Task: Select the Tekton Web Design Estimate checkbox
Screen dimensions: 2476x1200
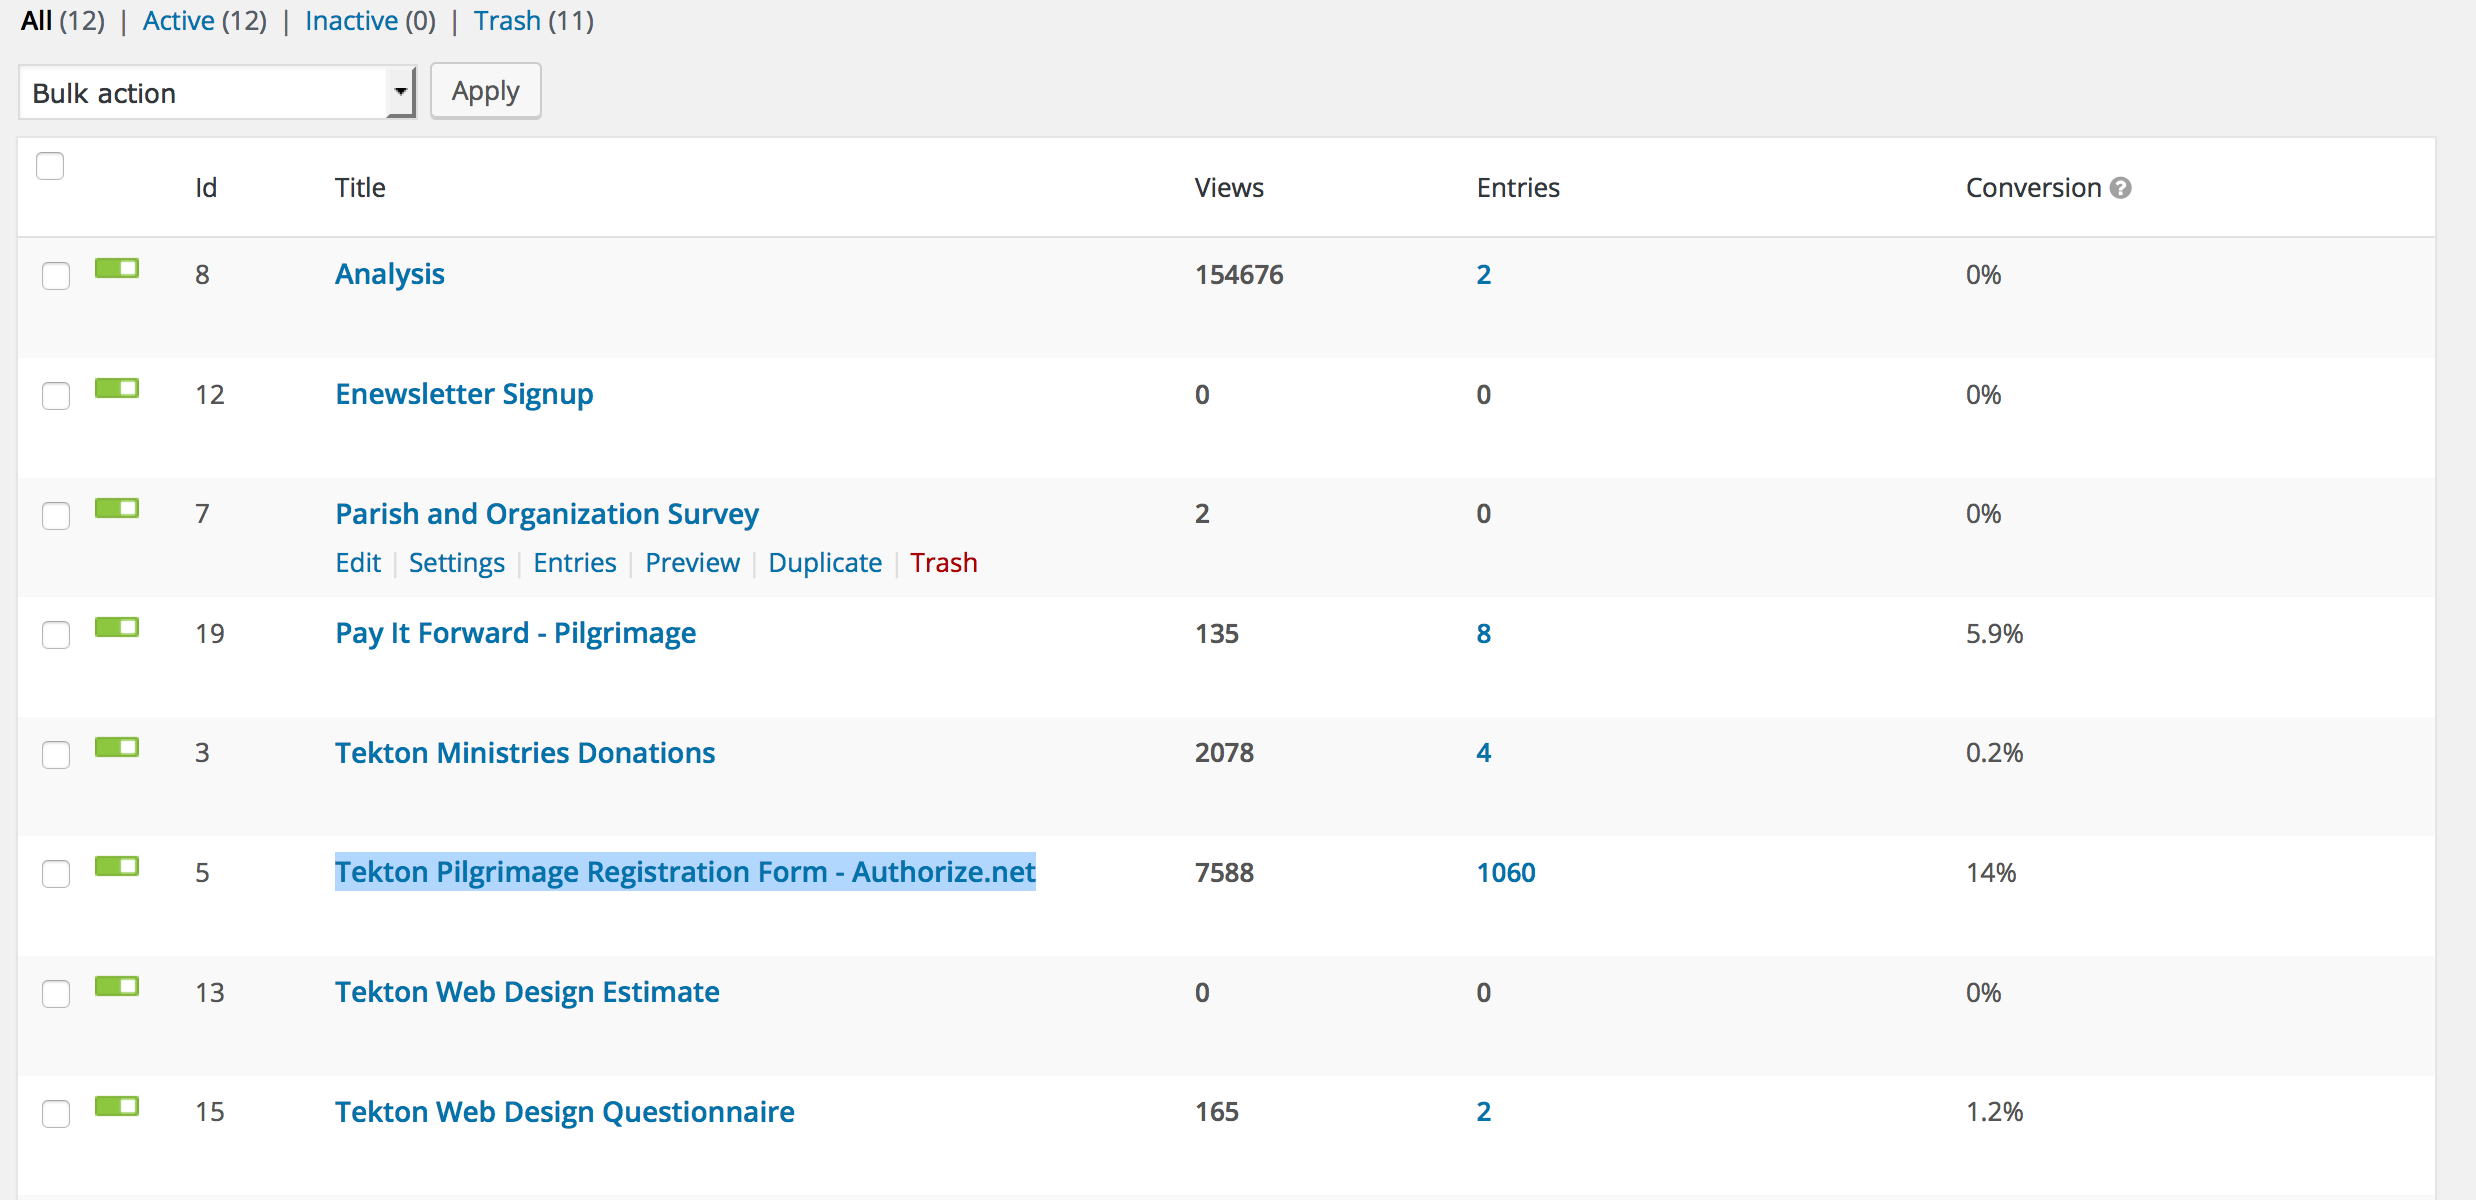Action: click(x=56, y=994)
